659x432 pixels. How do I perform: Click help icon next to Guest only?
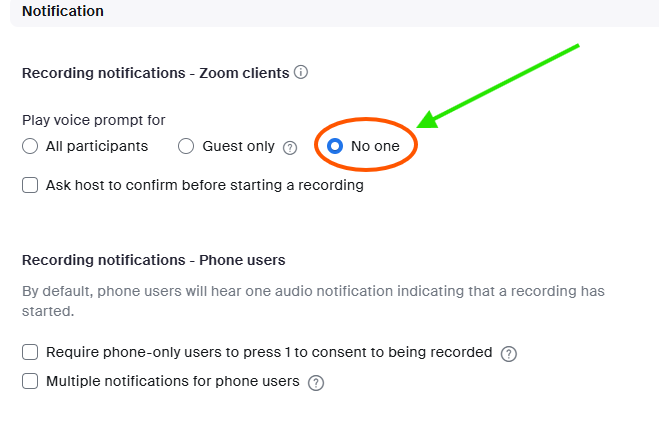[x=290, y=147]
